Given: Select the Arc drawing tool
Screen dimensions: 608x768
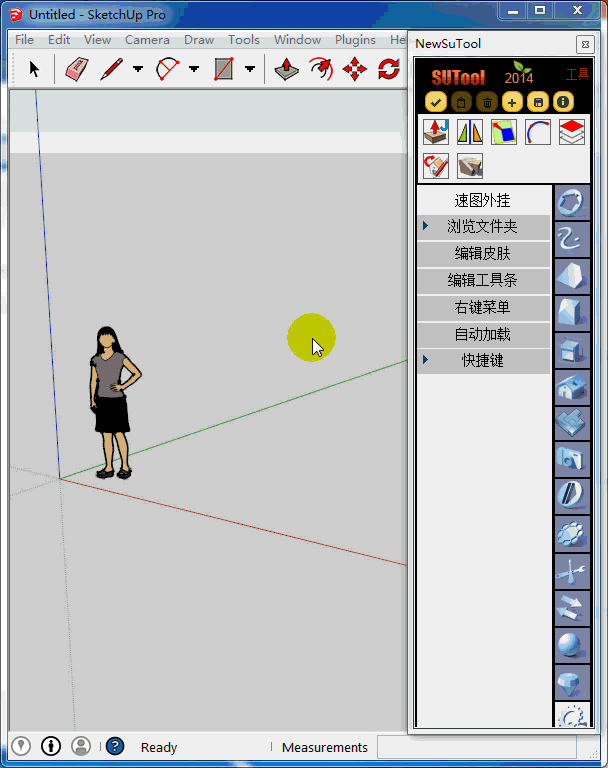Looking at the screenshot, I should click(168, 69).
